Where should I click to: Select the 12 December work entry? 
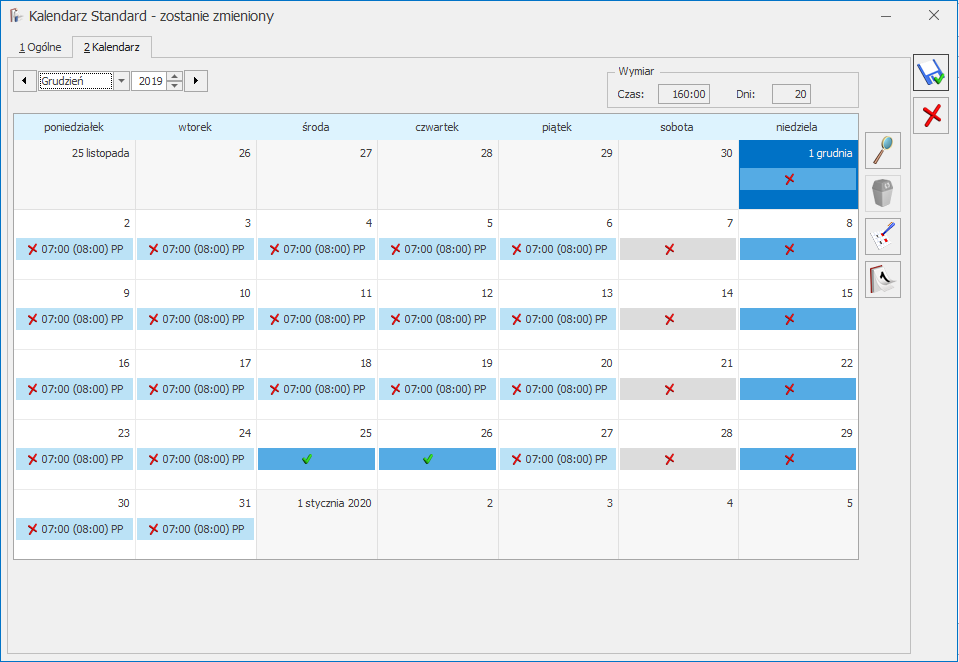(x=437, y=319)
